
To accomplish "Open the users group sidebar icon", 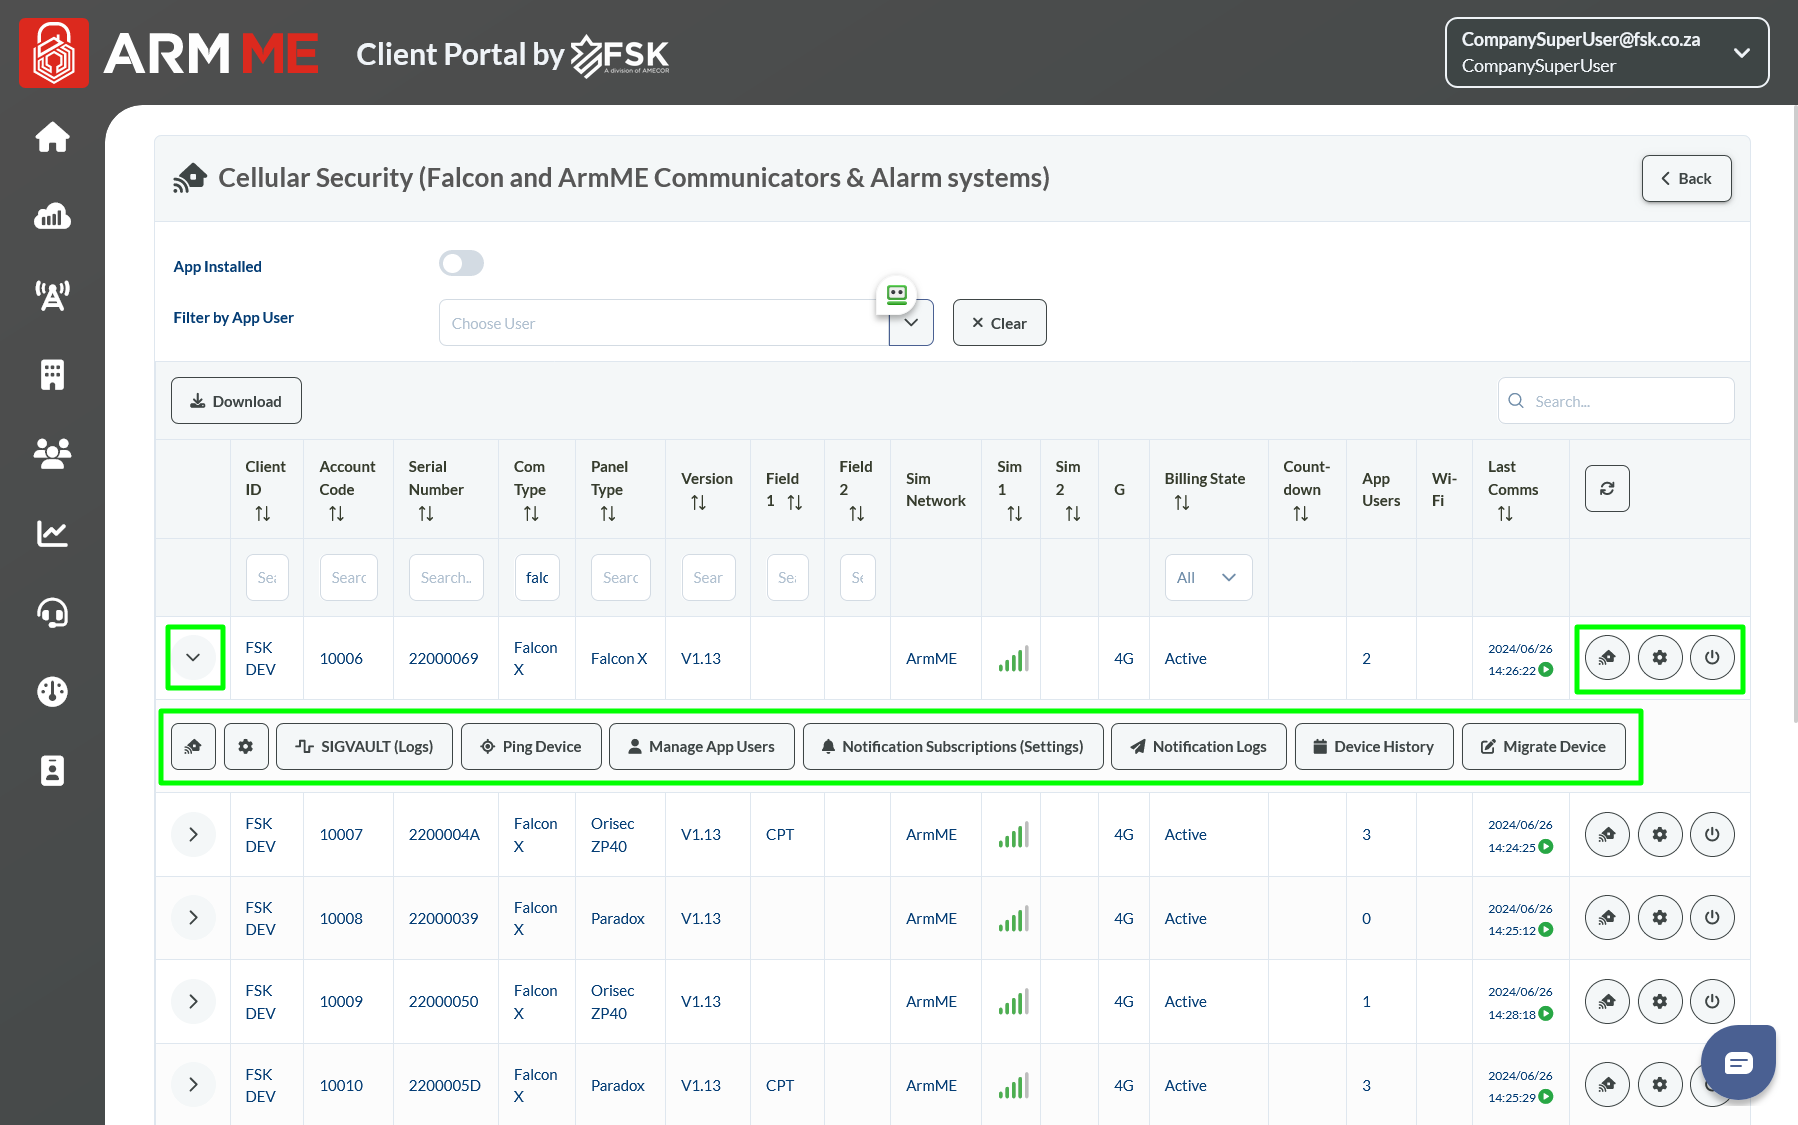I will coord(52,453).
